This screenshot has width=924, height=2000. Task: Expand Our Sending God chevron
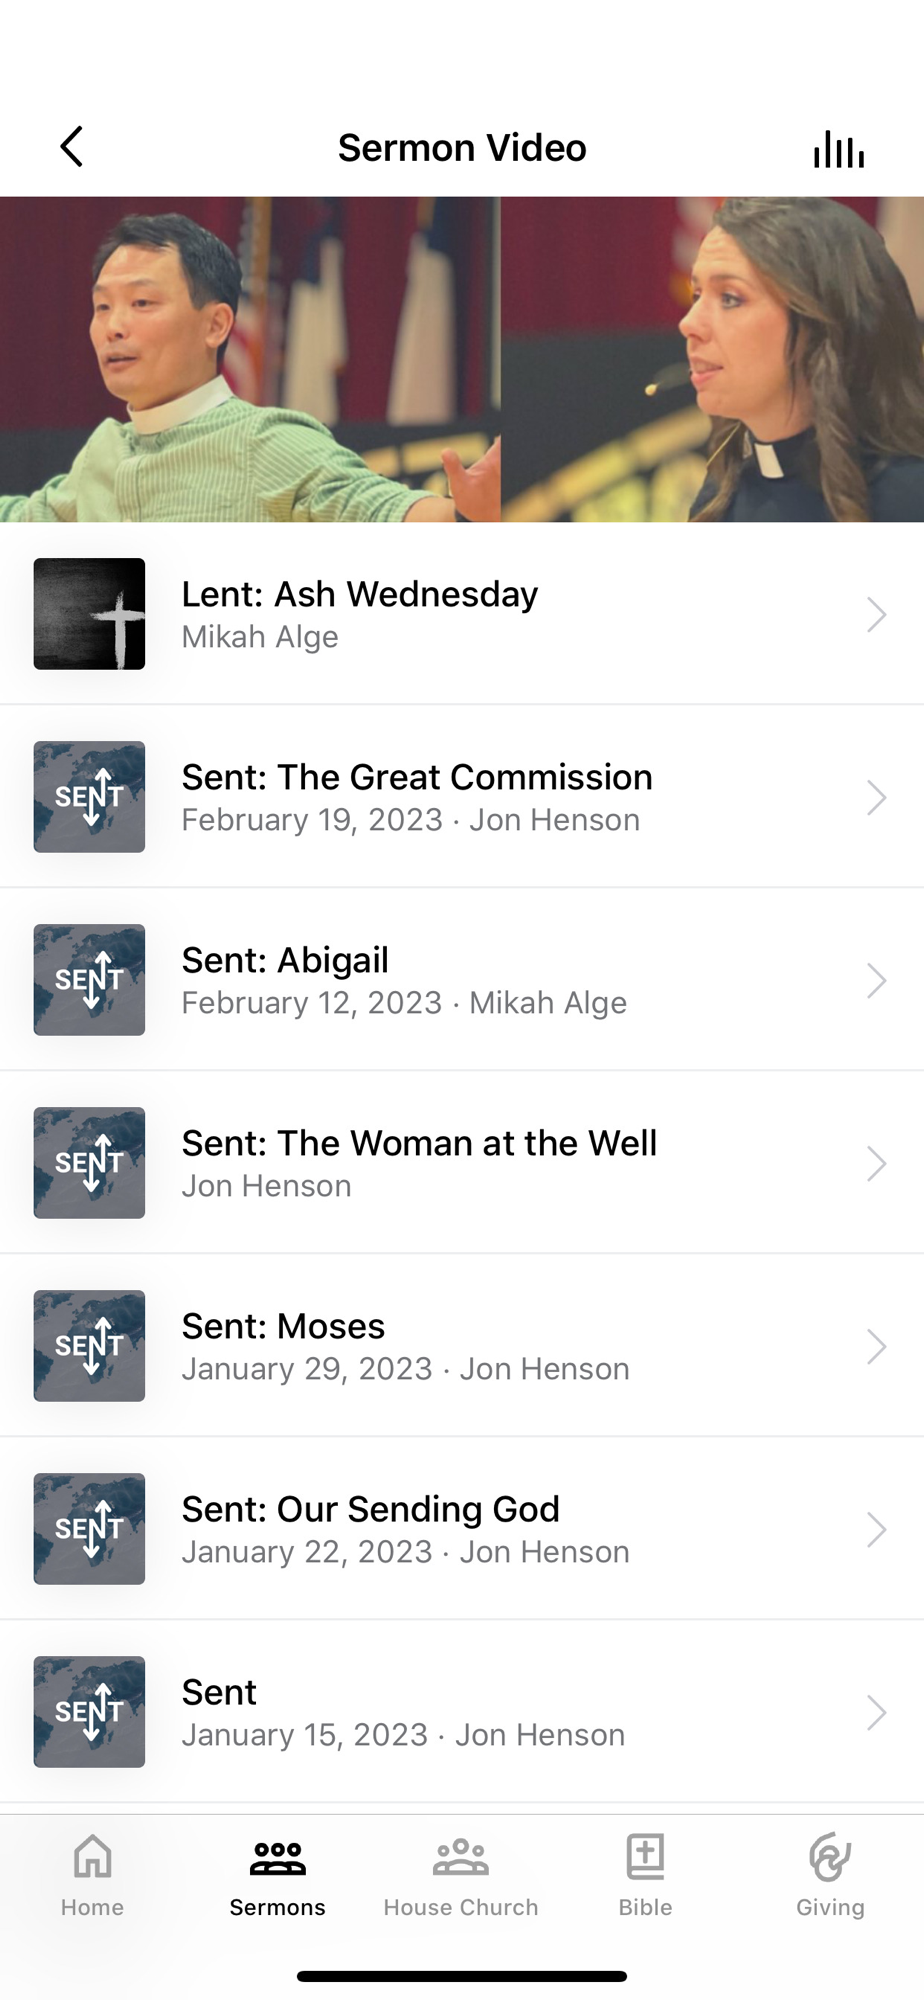coord(876,1530)
